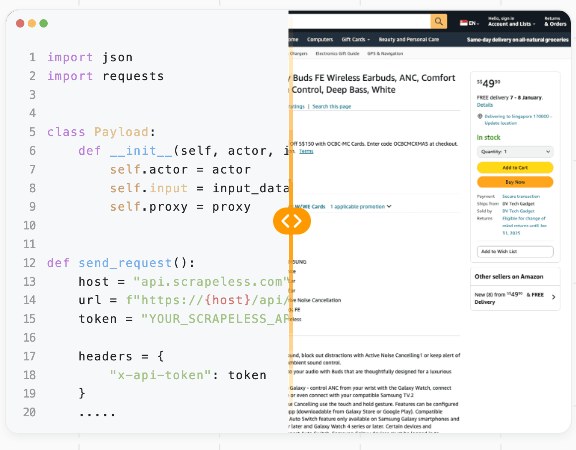
Task: Click the red close dot in code window
Action: (x=20, y=24)
